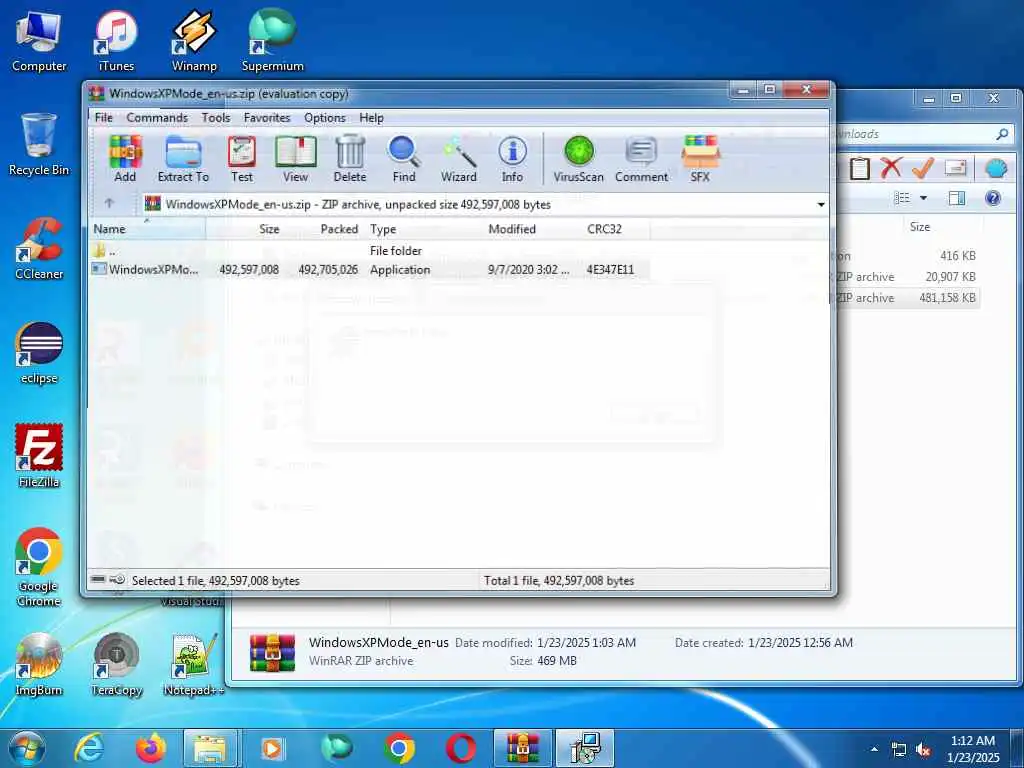Open the eclipse desktop shortcut
This screenshot has height=768, width=1024.
[39, 353]
